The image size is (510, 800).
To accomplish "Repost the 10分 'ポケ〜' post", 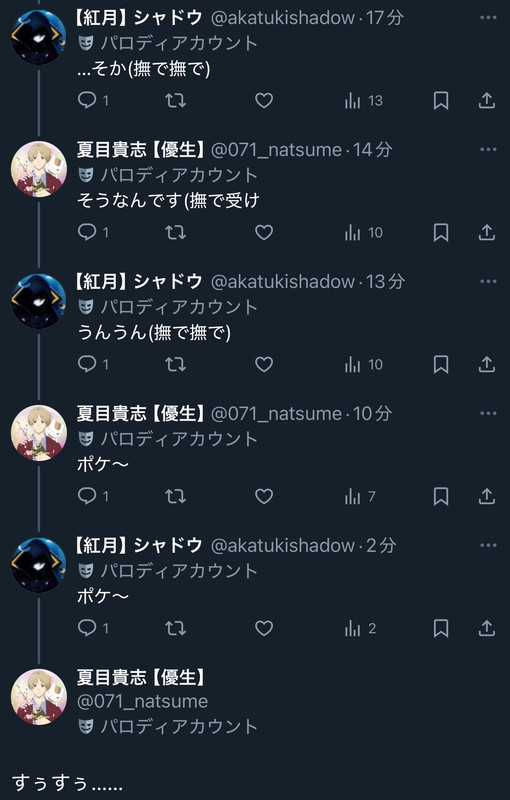I will [x=175, y=496].
